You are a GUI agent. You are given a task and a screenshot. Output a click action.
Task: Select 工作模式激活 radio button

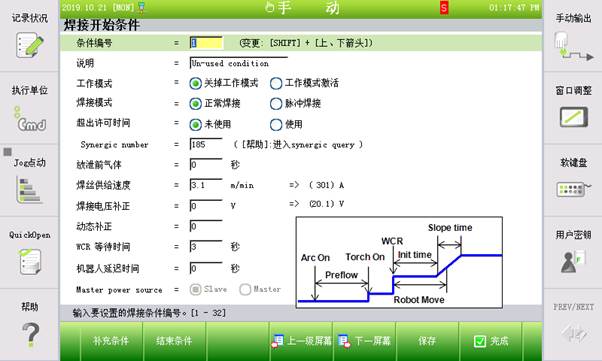coord(276,83)
